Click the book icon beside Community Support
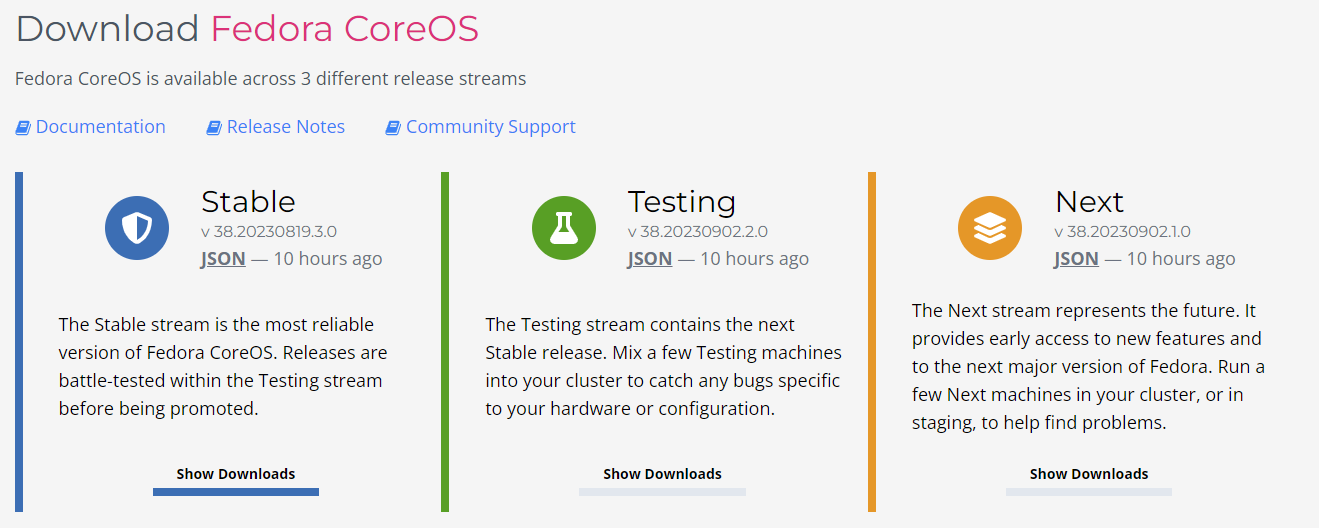This screenshot has height=528, width=1319. click(393, 127)
